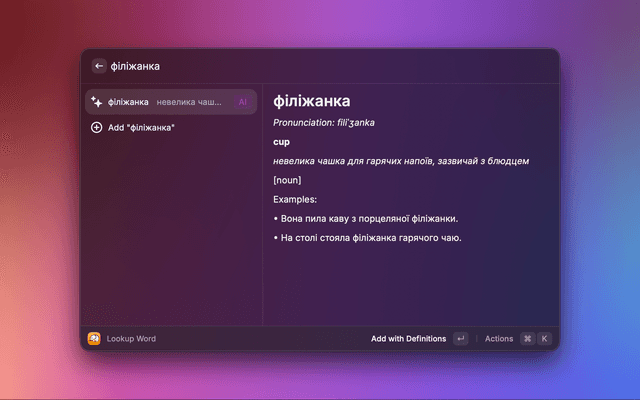The image size is (640, 400).
Task: Click the Command key symbol in footer
Action: (527, 339)
